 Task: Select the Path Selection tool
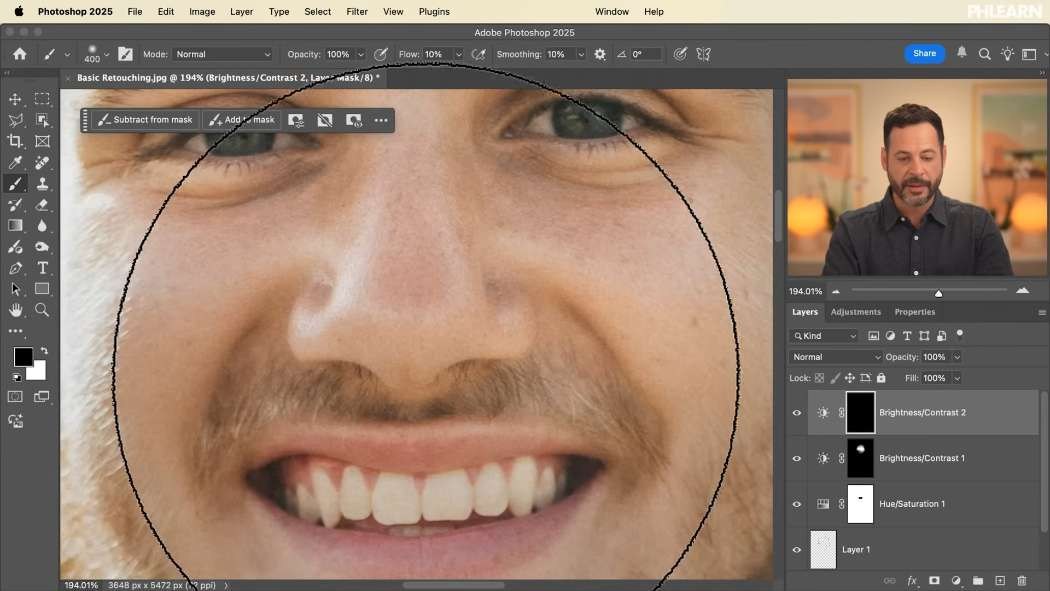click(x=15, y=289)
